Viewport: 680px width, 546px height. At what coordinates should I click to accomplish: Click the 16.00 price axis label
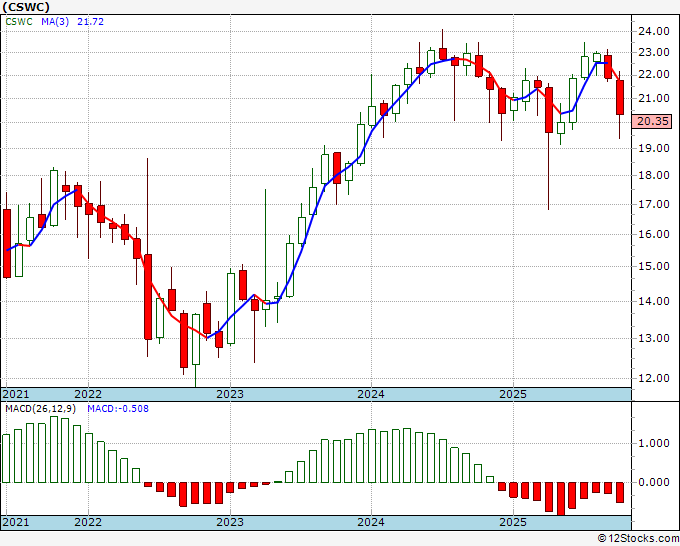[x=654, y=234]
